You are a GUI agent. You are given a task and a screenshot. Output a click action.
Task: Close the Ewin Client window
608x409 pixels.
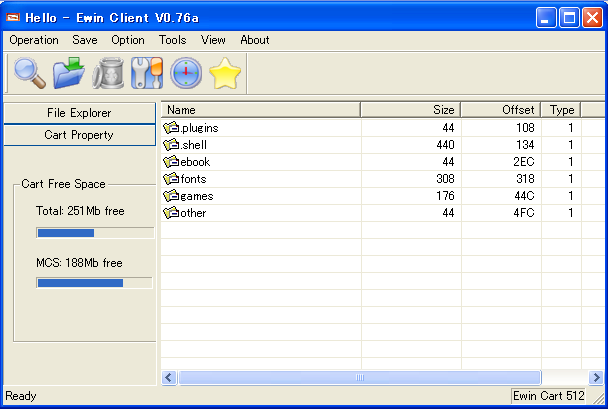(592, 17)
